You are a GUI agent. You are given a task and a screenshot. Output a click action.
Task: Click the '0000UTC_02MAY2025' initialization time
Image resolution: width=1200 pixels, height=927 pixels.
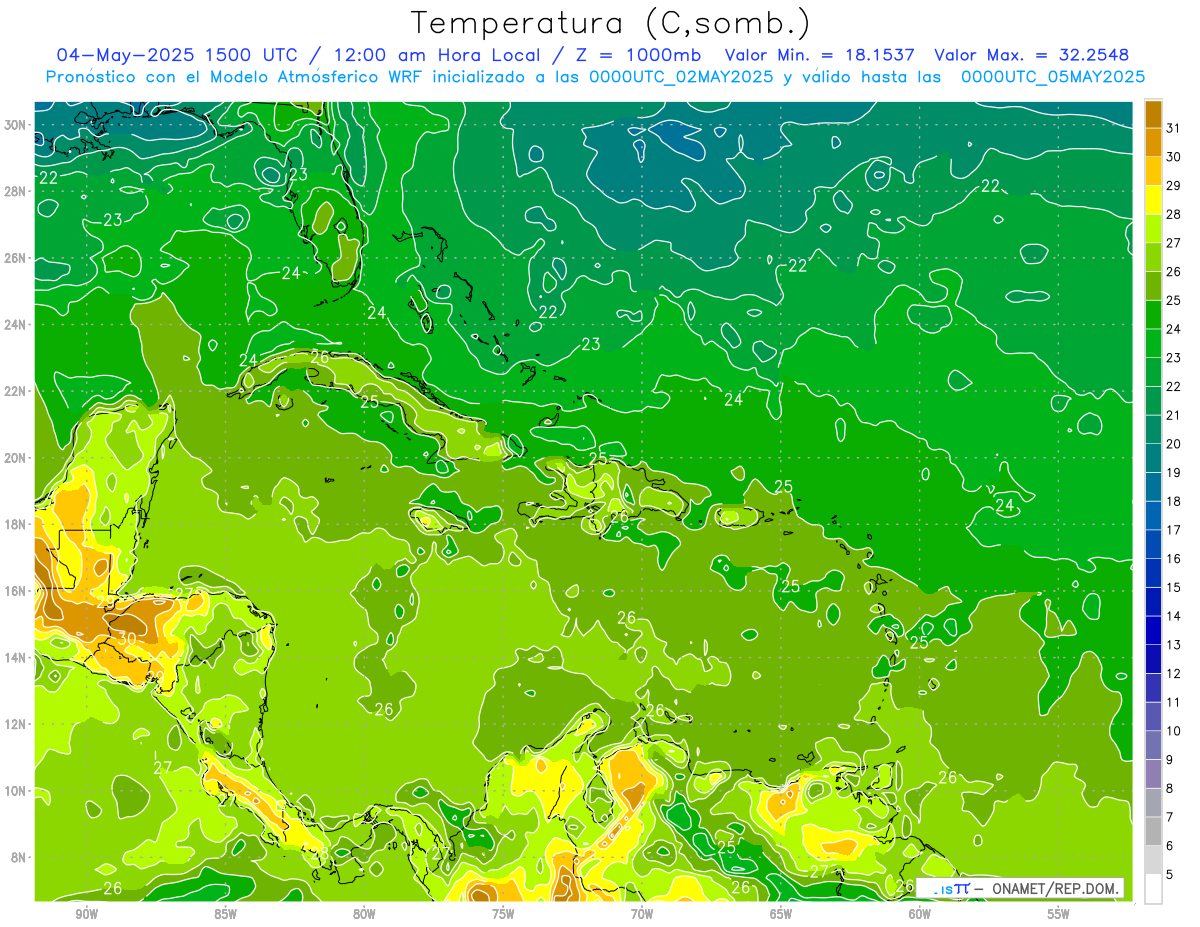coord(681,77)
